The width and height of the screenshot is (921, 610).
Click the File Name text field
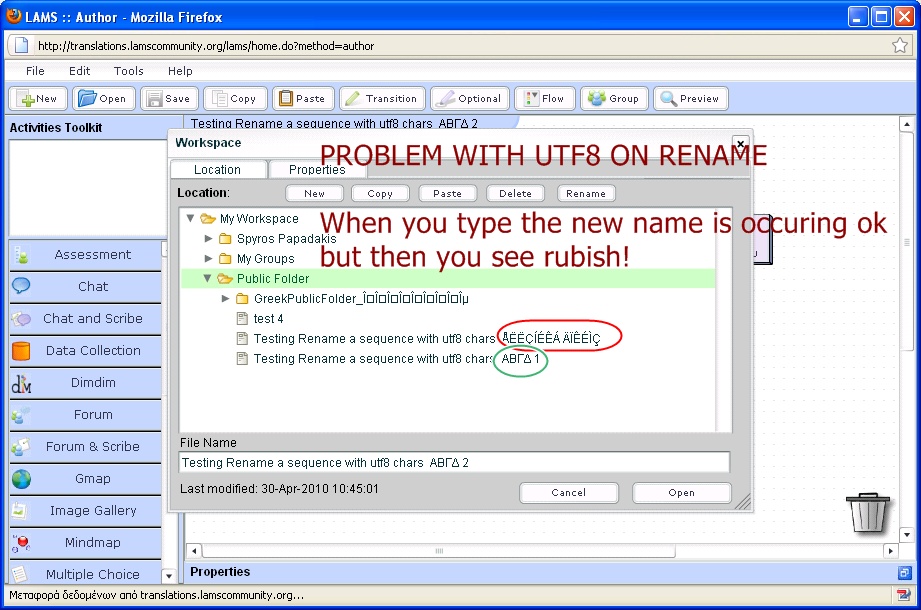coord(454,463)
